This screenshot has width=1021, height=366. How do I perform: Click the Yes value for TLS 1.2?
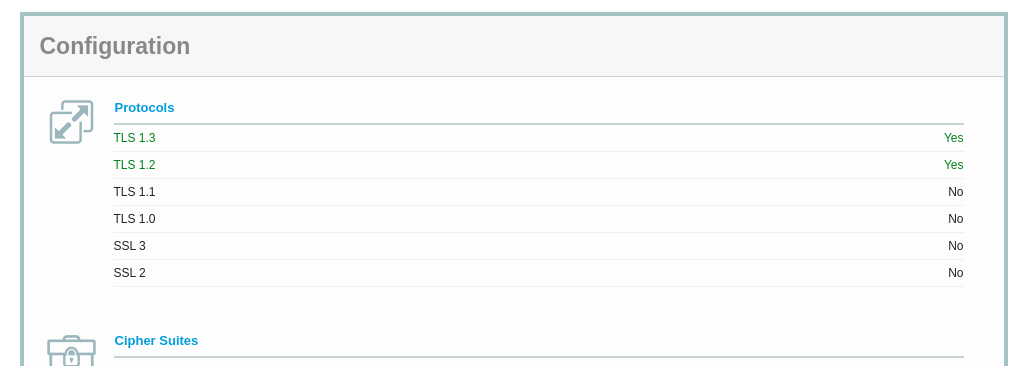pos(953,165)
